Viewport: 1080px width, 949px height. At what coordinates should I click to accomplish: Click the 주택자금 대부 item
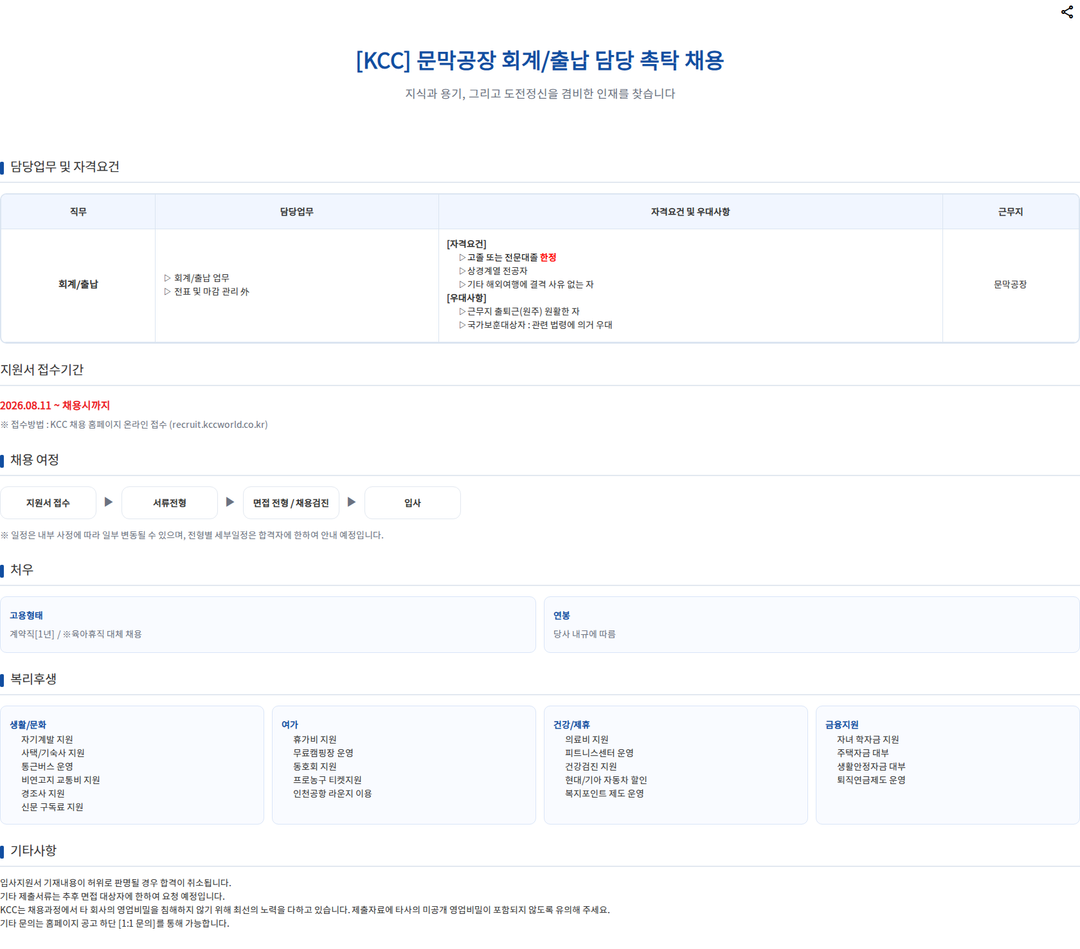[863, 753]
